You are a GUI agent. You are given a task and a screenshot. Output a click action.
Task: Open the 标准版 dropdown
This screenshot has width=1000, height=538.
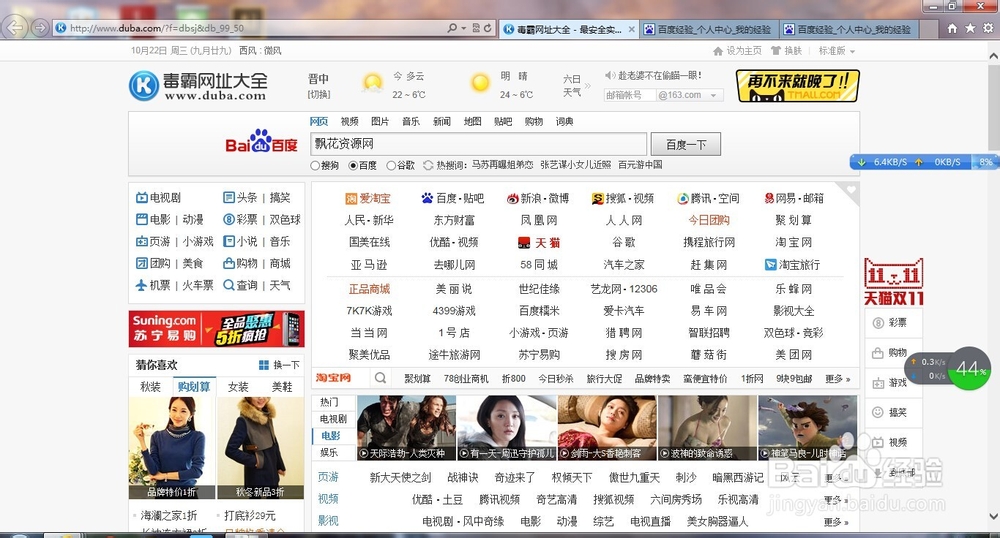coord(837,51)
